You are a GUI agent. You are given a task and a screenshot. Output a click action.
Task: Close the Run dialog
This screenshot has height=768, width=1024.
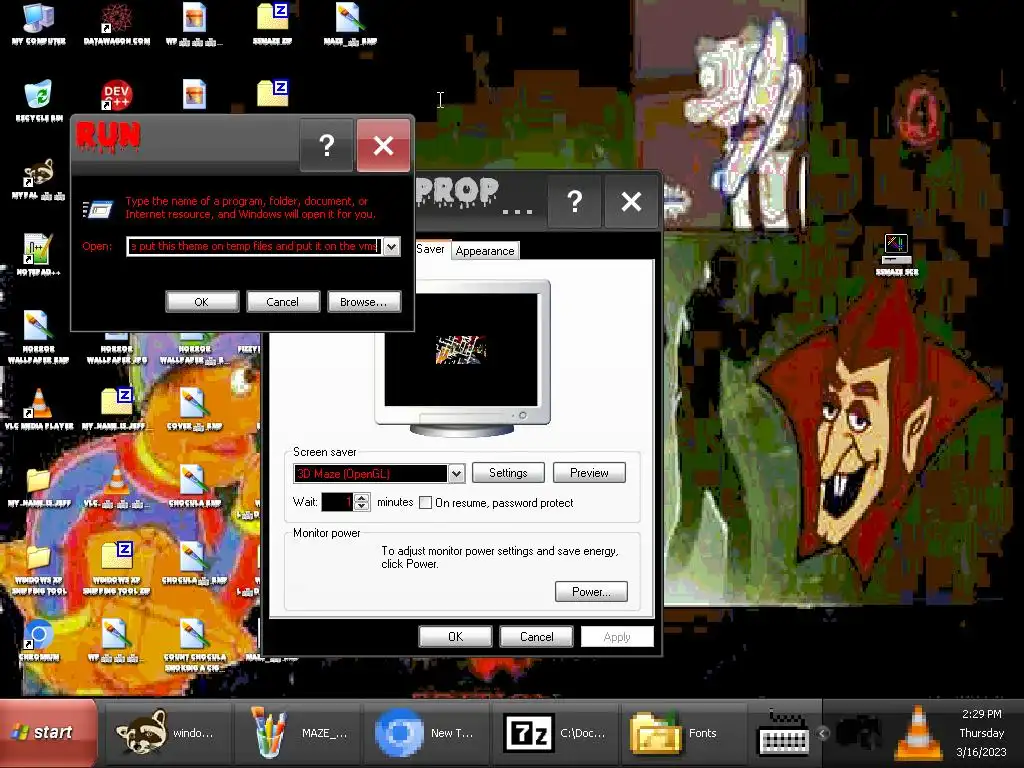[x=383, y=145]
